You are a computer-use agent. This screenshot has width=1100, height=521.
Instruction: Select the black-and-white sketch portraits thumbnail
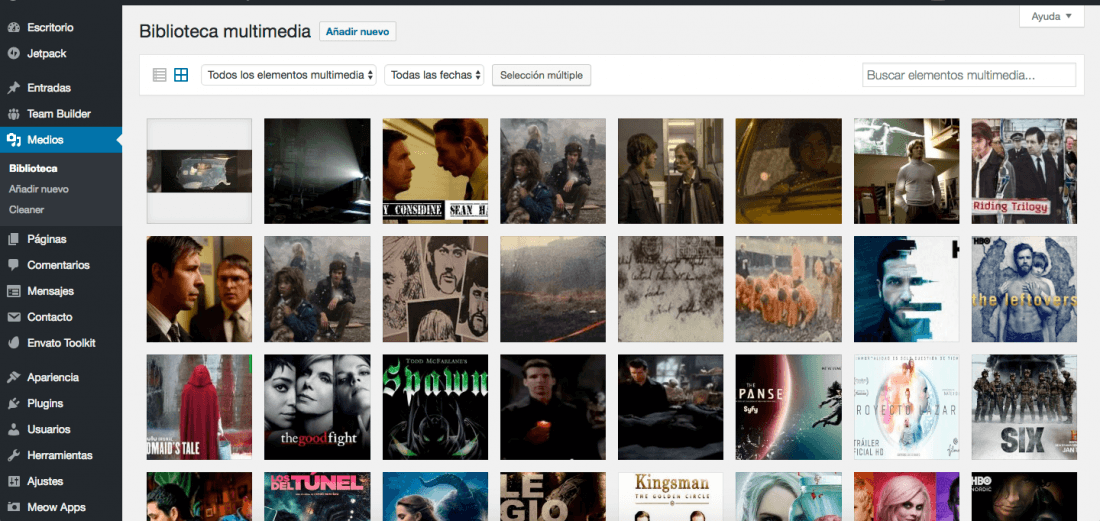pyautogui.click(x=435, y=289)
